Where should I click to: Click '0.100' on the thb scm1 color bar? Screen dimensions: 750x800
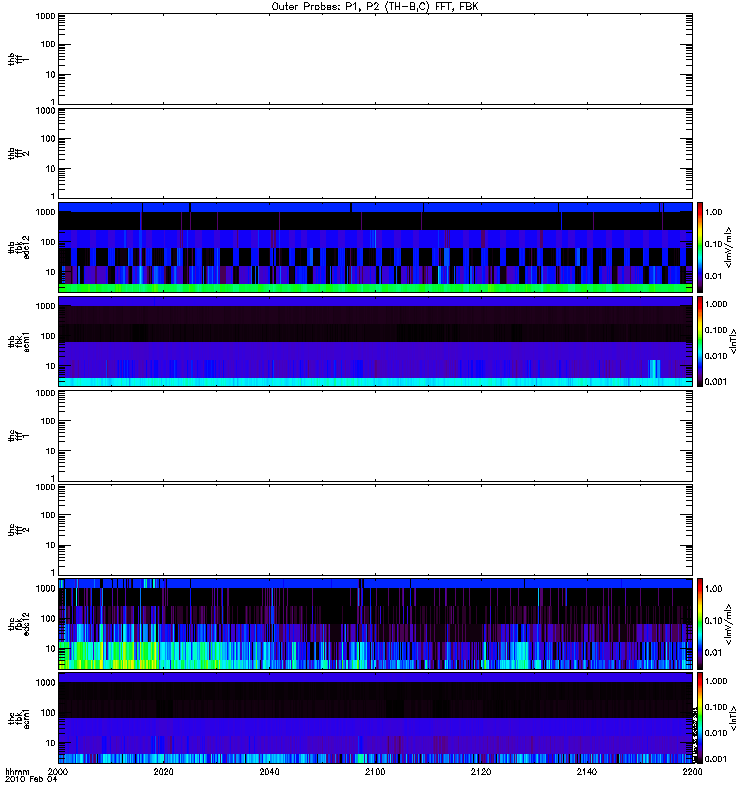click(716, 330)
